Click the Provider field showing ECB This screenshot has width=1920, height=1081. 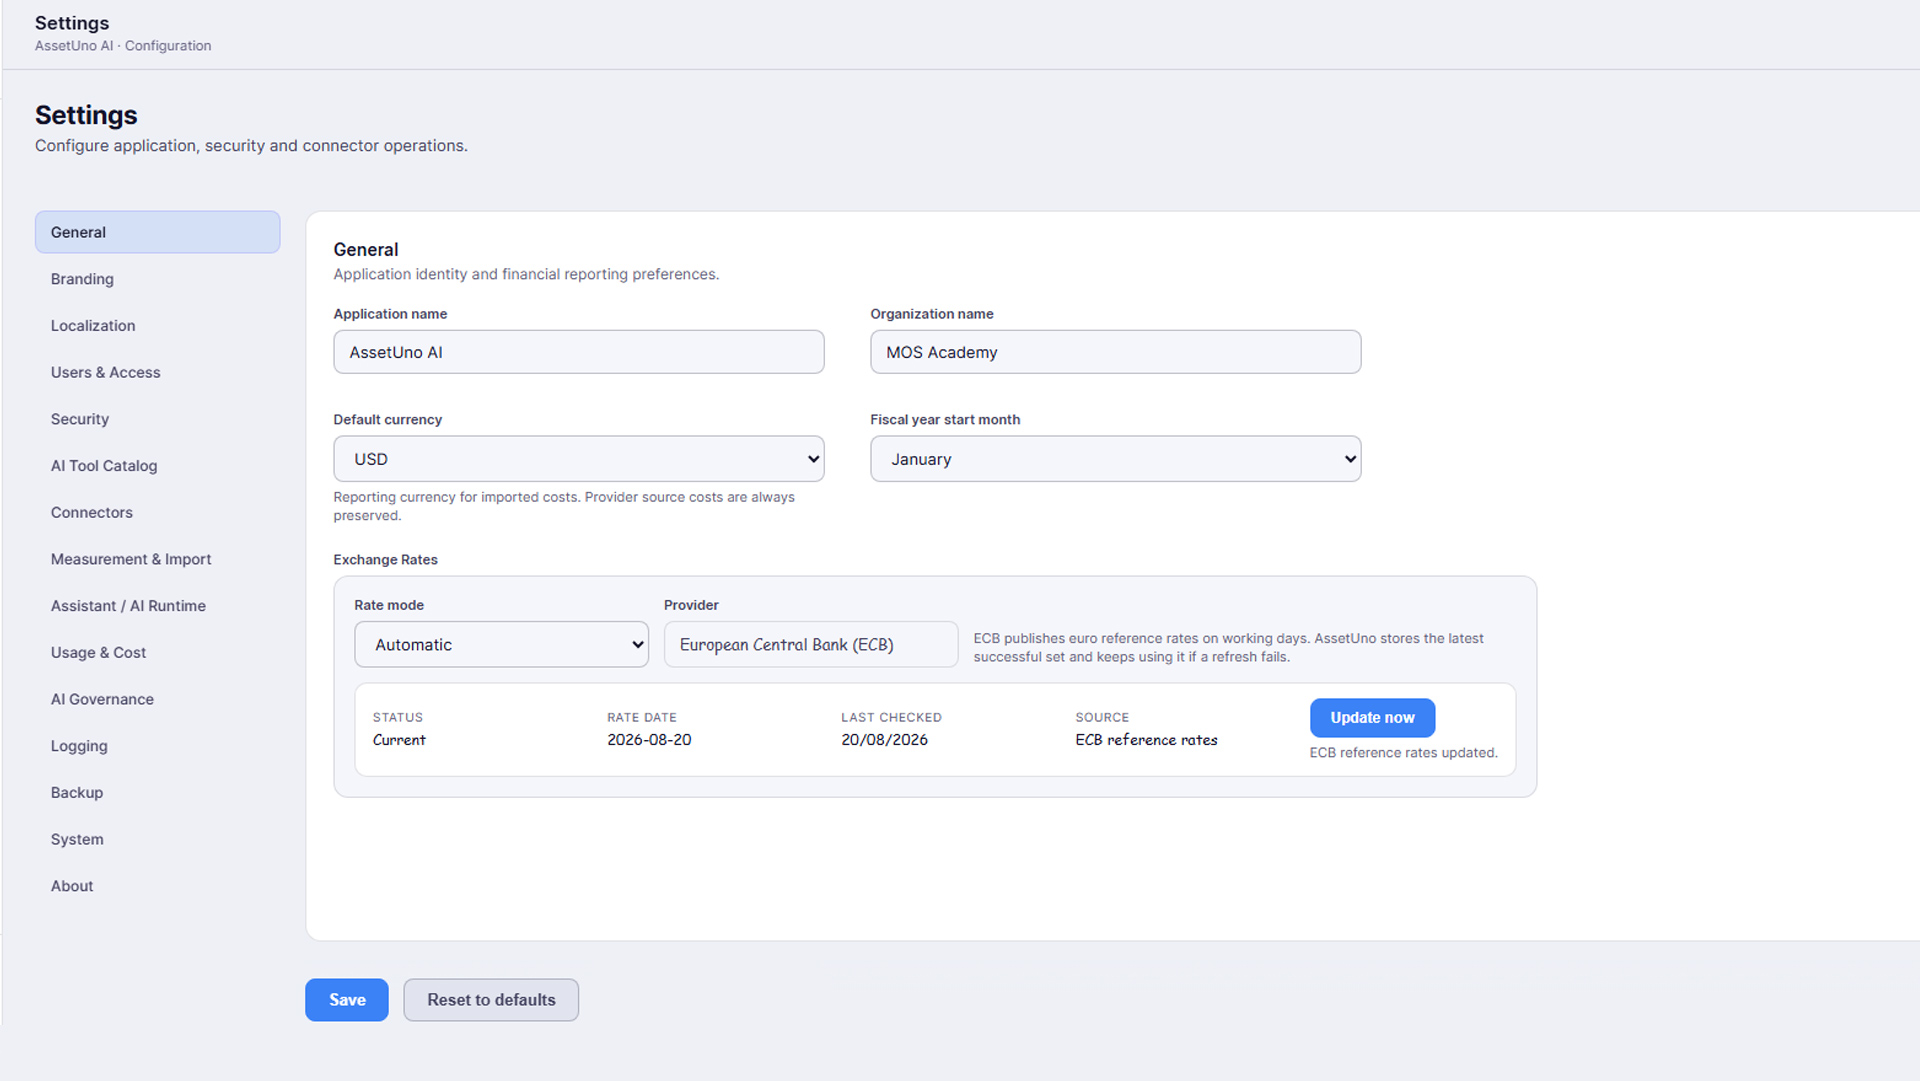click(811, 645)
